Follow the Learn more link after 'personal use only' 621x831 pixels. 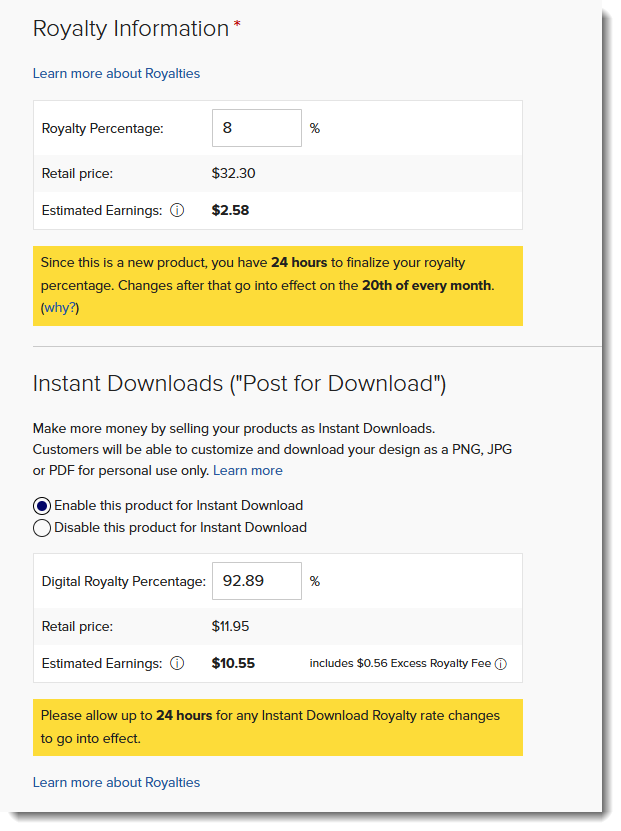[x=248, y=470]
